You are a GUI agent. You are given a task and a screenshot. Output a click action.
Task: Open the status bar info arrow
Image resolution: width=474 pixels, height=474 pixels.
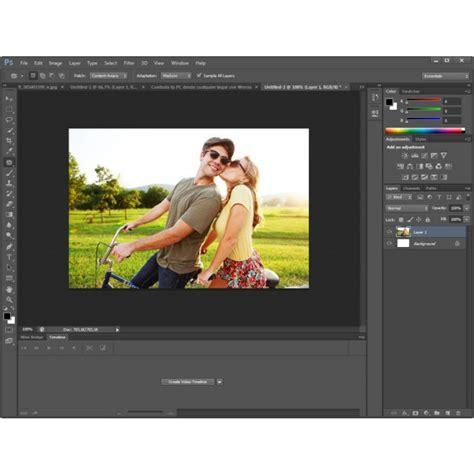[117, 330]
